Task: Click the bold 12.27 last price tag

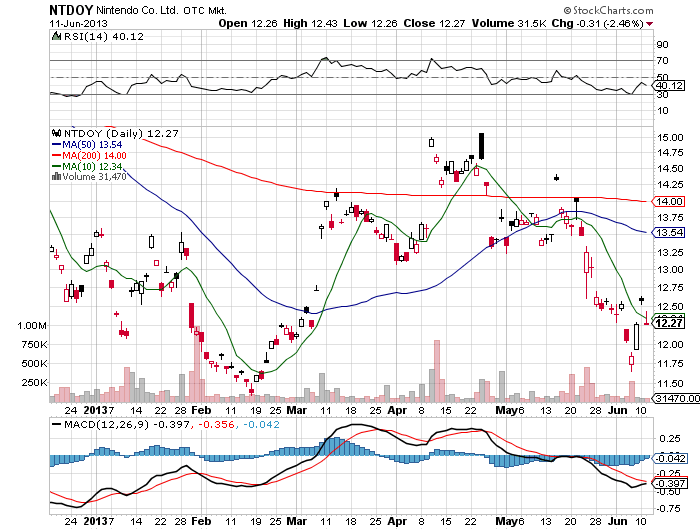Action: [x=668, y=323]
